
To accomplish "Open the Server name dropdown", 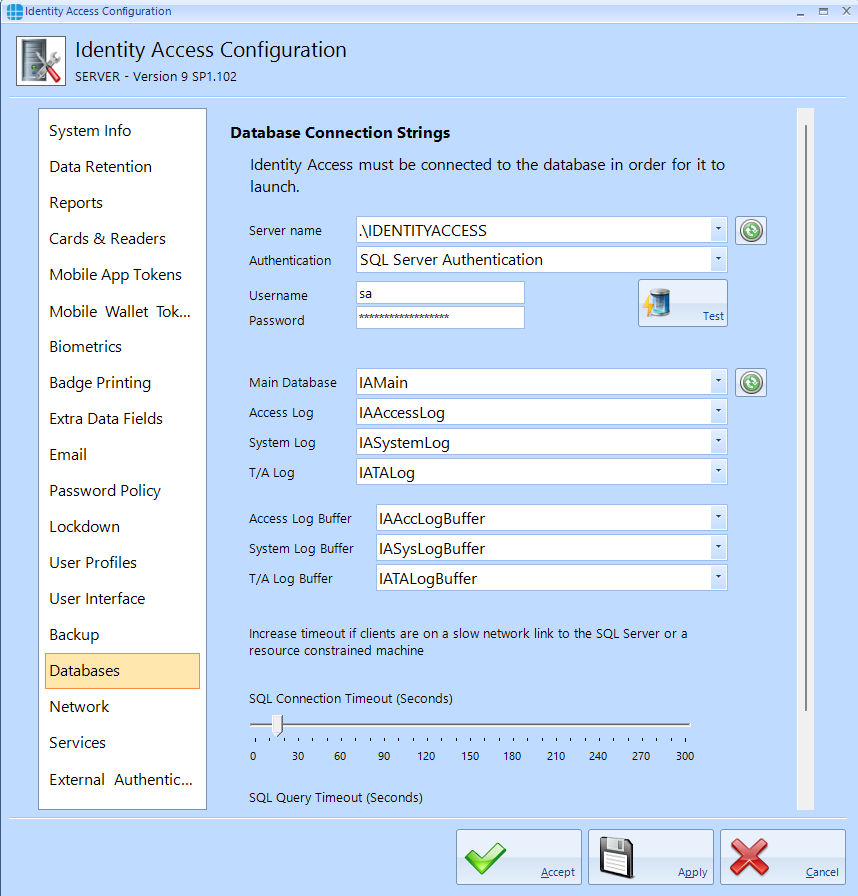I will [719, 230].
